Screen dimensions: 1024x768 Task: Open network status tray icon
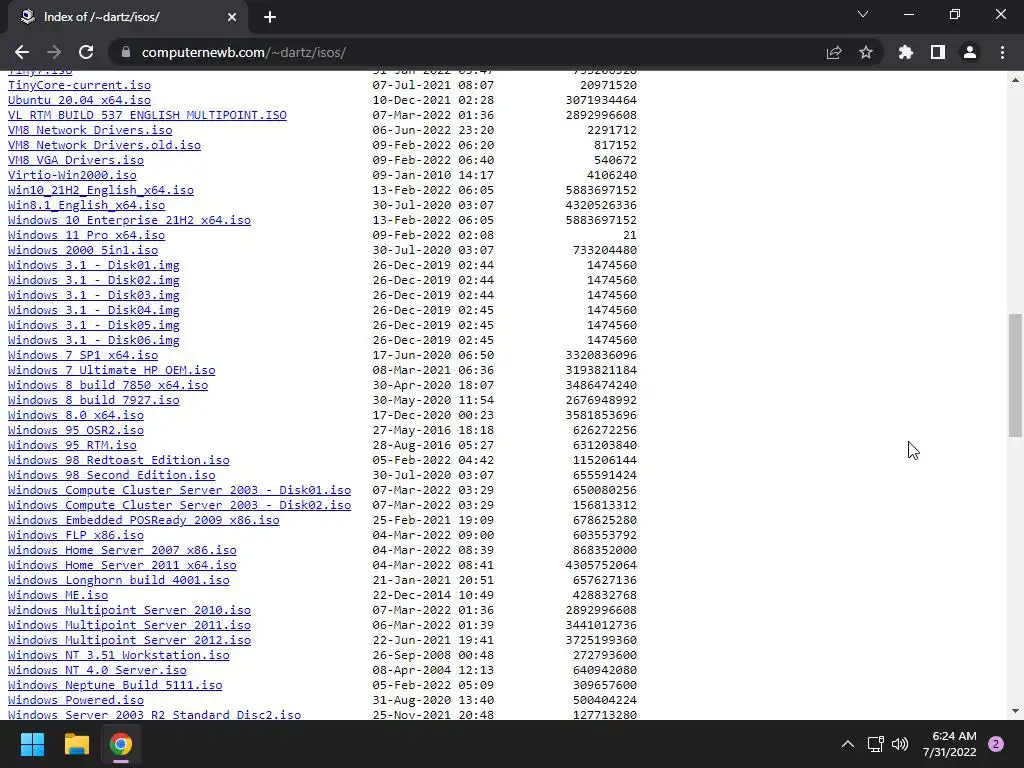click(875, 744)
